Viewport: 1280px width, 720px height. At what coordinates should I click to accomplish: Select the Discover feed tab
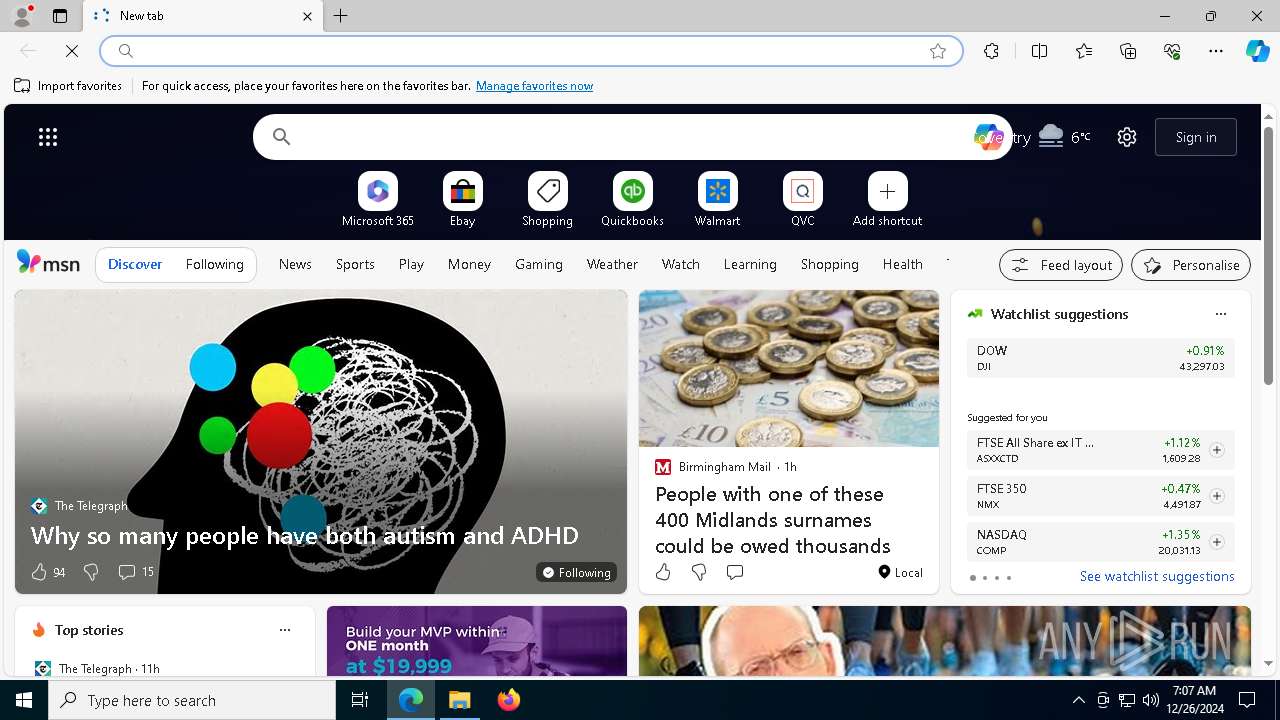pos(135,264)
